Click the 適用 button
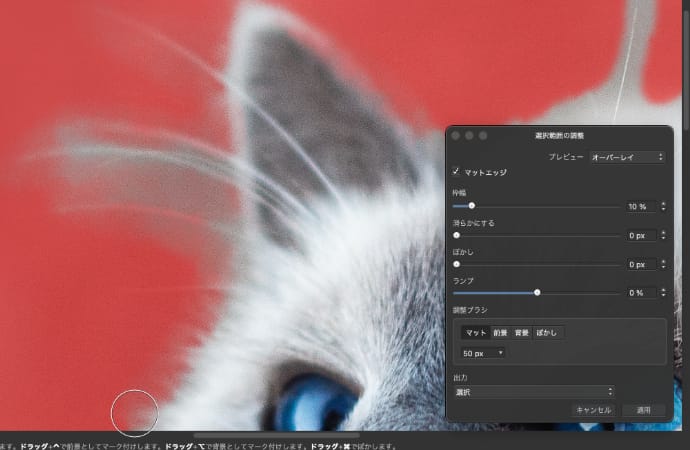 [643, 410]
